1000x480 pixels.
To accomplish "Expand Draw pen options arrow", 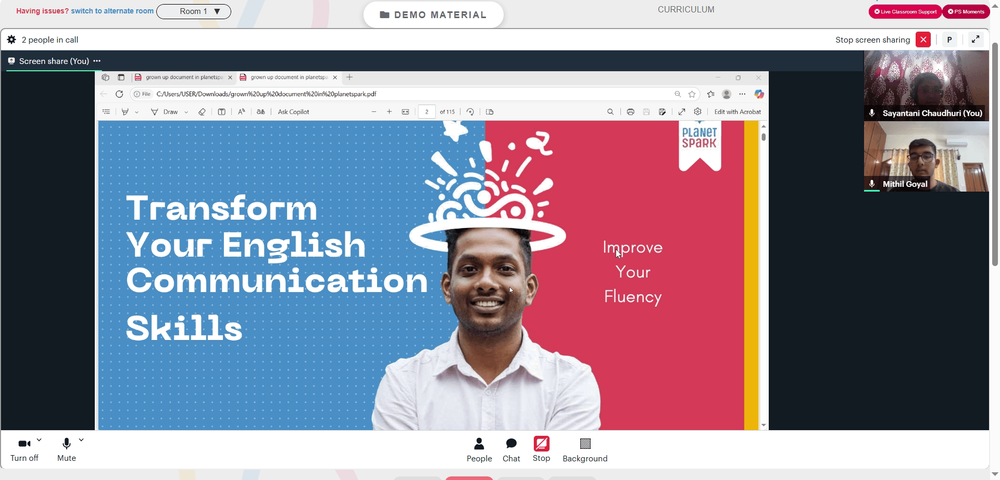I will click(x=186, y=112).
